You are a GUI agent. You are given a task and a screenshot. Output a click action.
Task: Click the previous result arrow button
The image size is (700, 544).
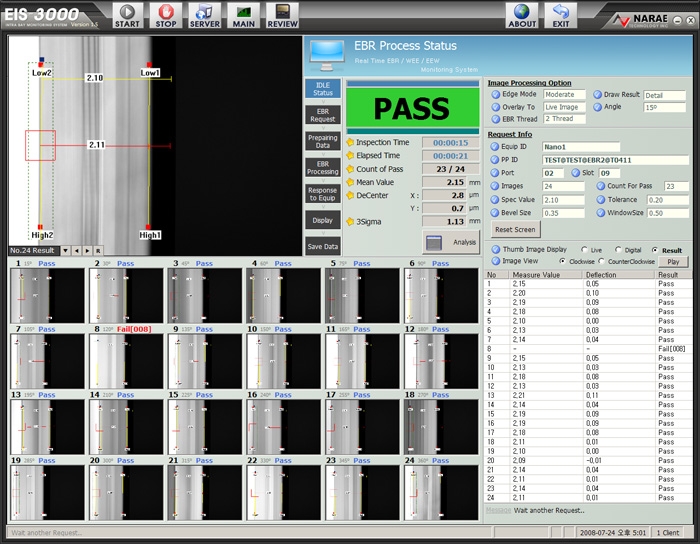point(77,251)
